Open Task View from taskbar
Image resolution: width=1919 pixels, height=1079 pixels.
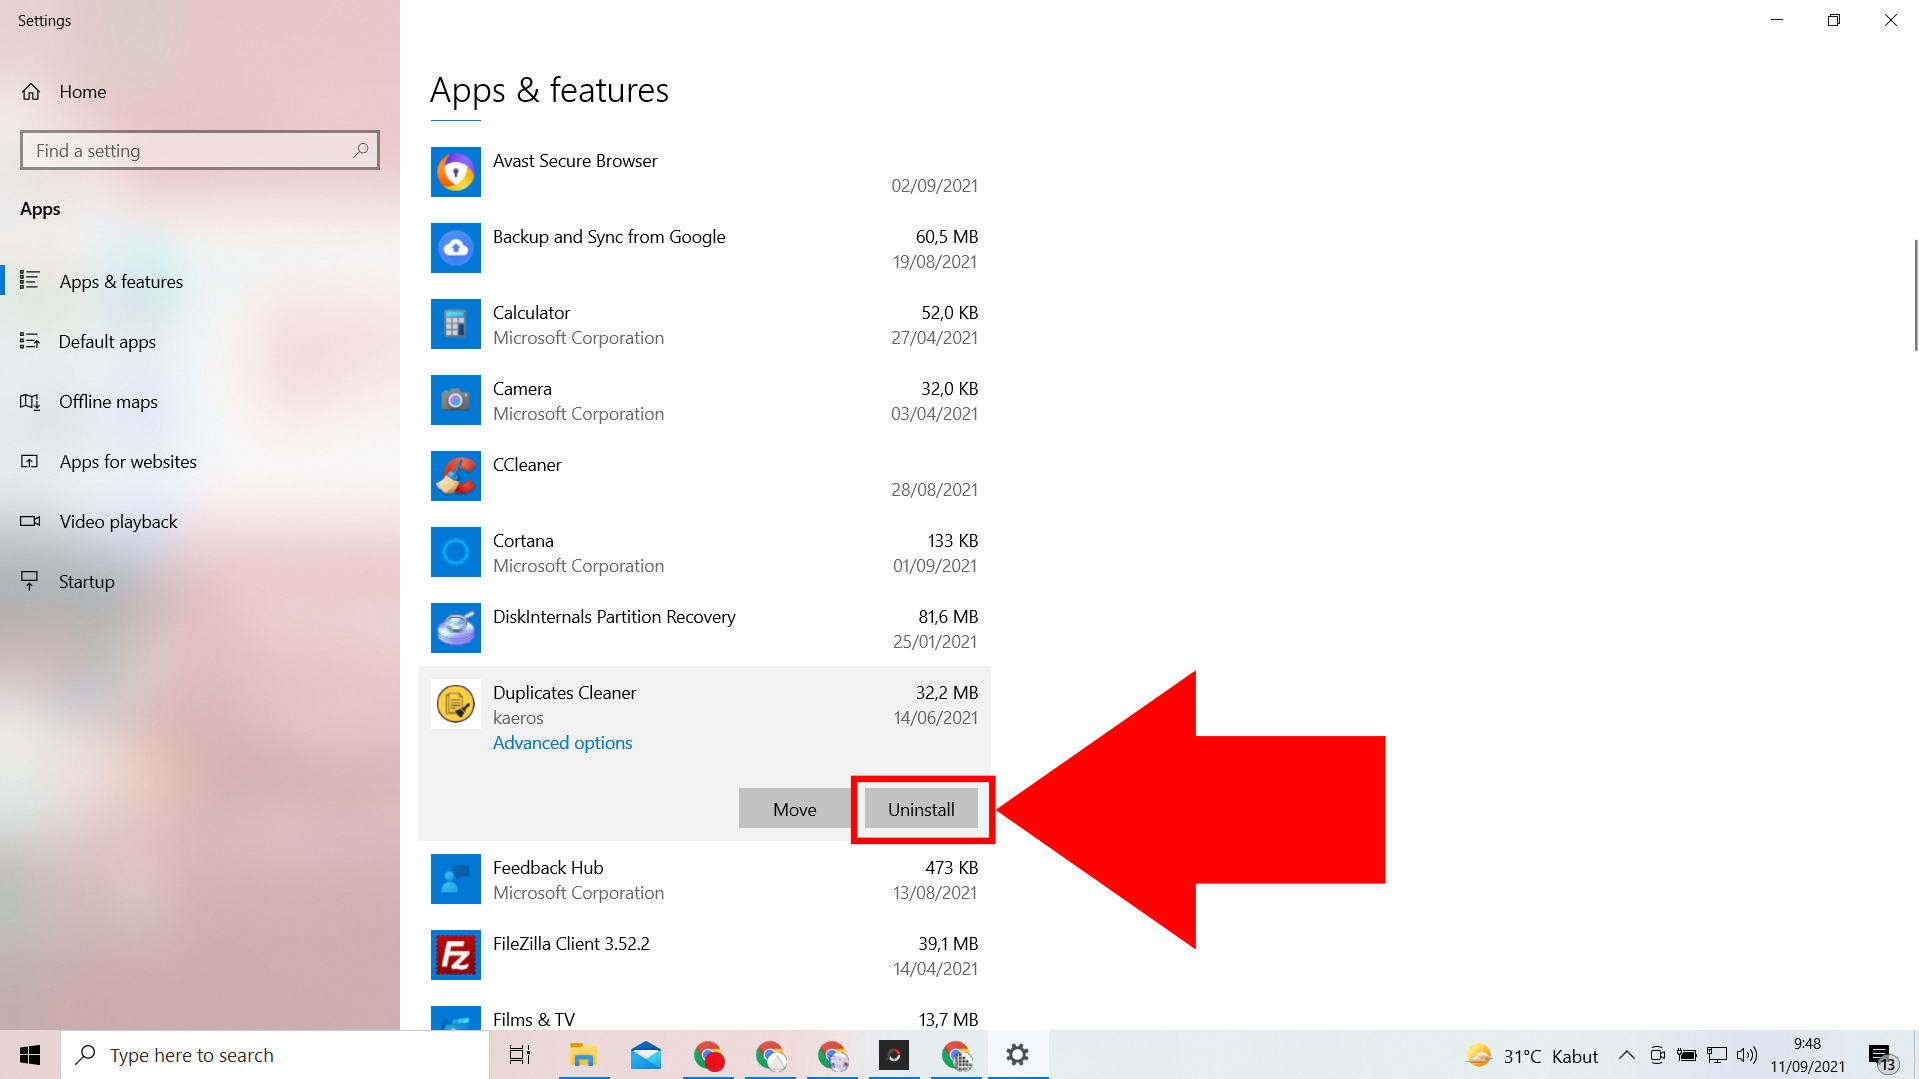click(520, 1055)
